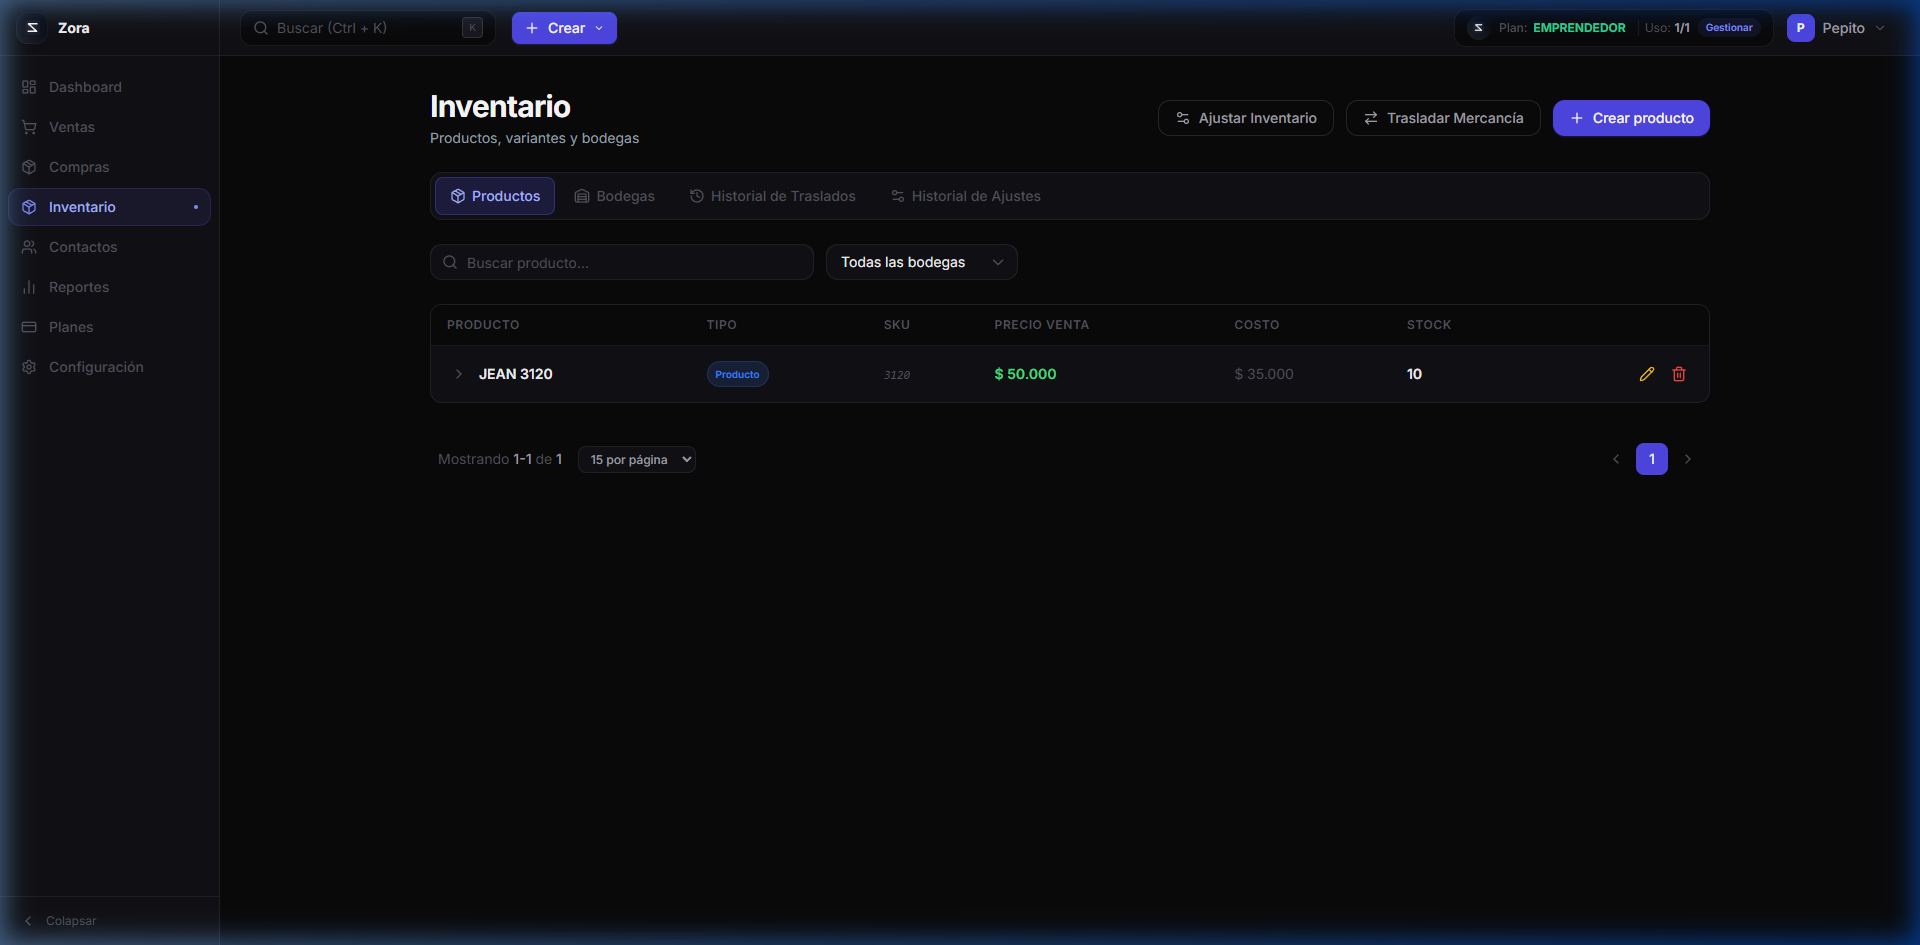Switch to Historial de Traslados tab
This screenshot has width=1920, height=945.
coord(772,196)
